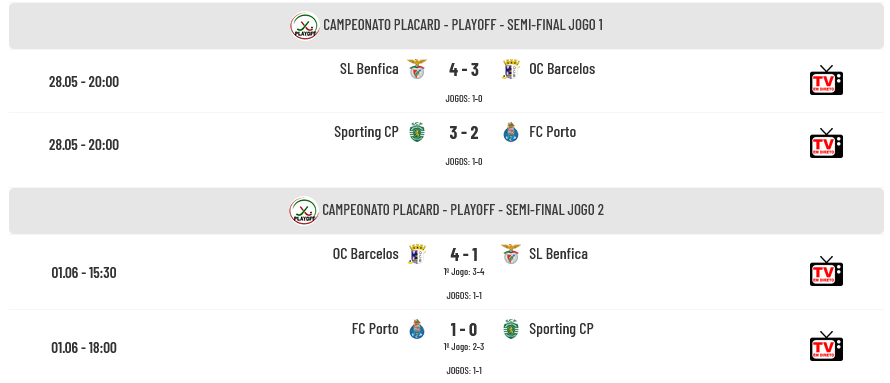This screenshot has width=890, height=383.
Task: Open TV broadcast for Sporting CP vs FC Porto
Action: point(826,144)
